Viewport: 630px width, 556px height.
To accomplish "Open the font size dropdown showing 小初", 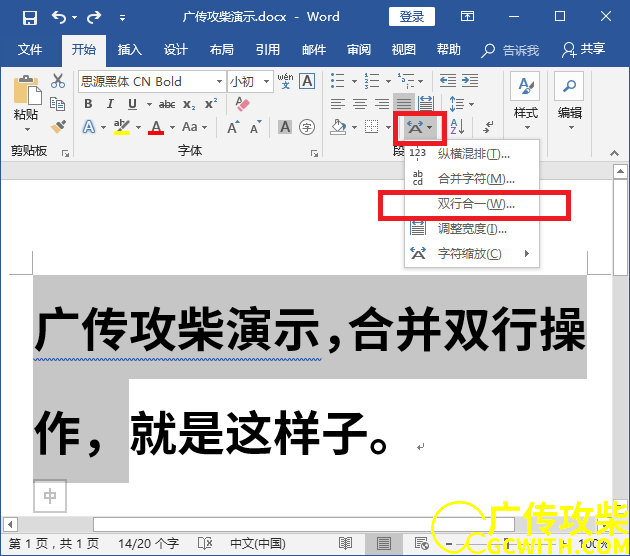I will tap(266, 82).
